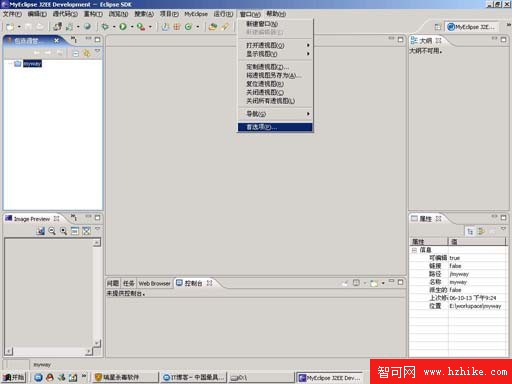Switch to the Web Browser tab
512x384 pixels.
click(x=154, y=283)
